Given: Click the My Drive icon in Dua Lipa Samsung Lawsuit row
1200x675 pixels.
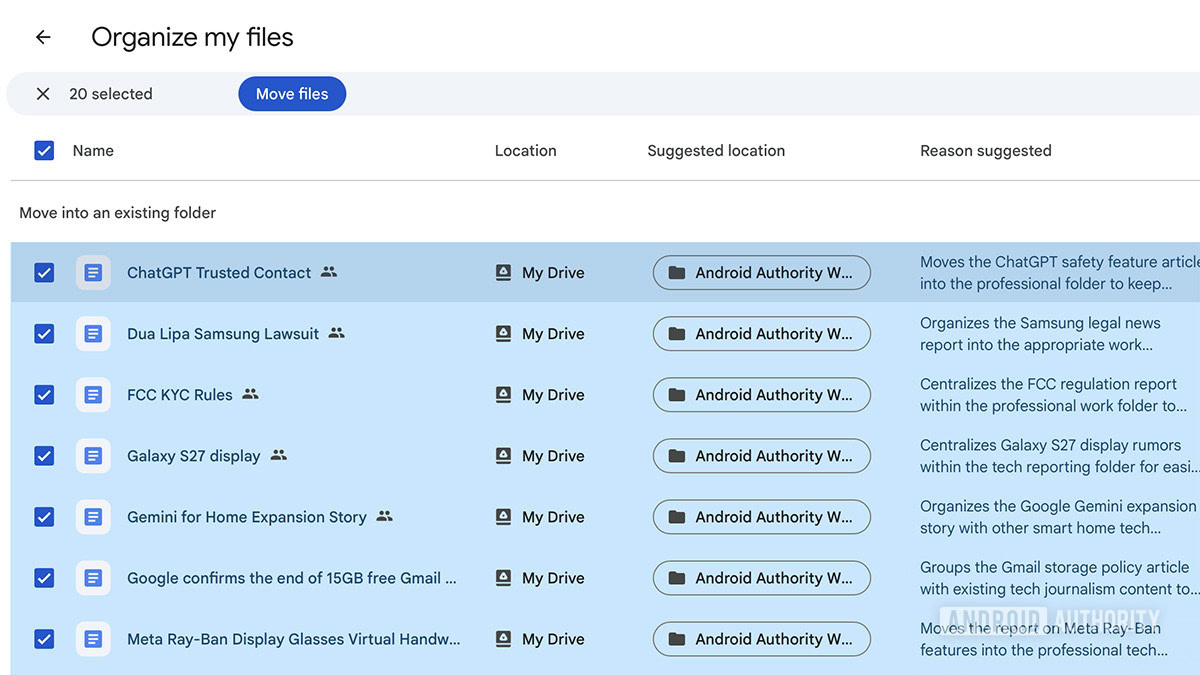Looking at the screenshot, I should coord(504,334).
